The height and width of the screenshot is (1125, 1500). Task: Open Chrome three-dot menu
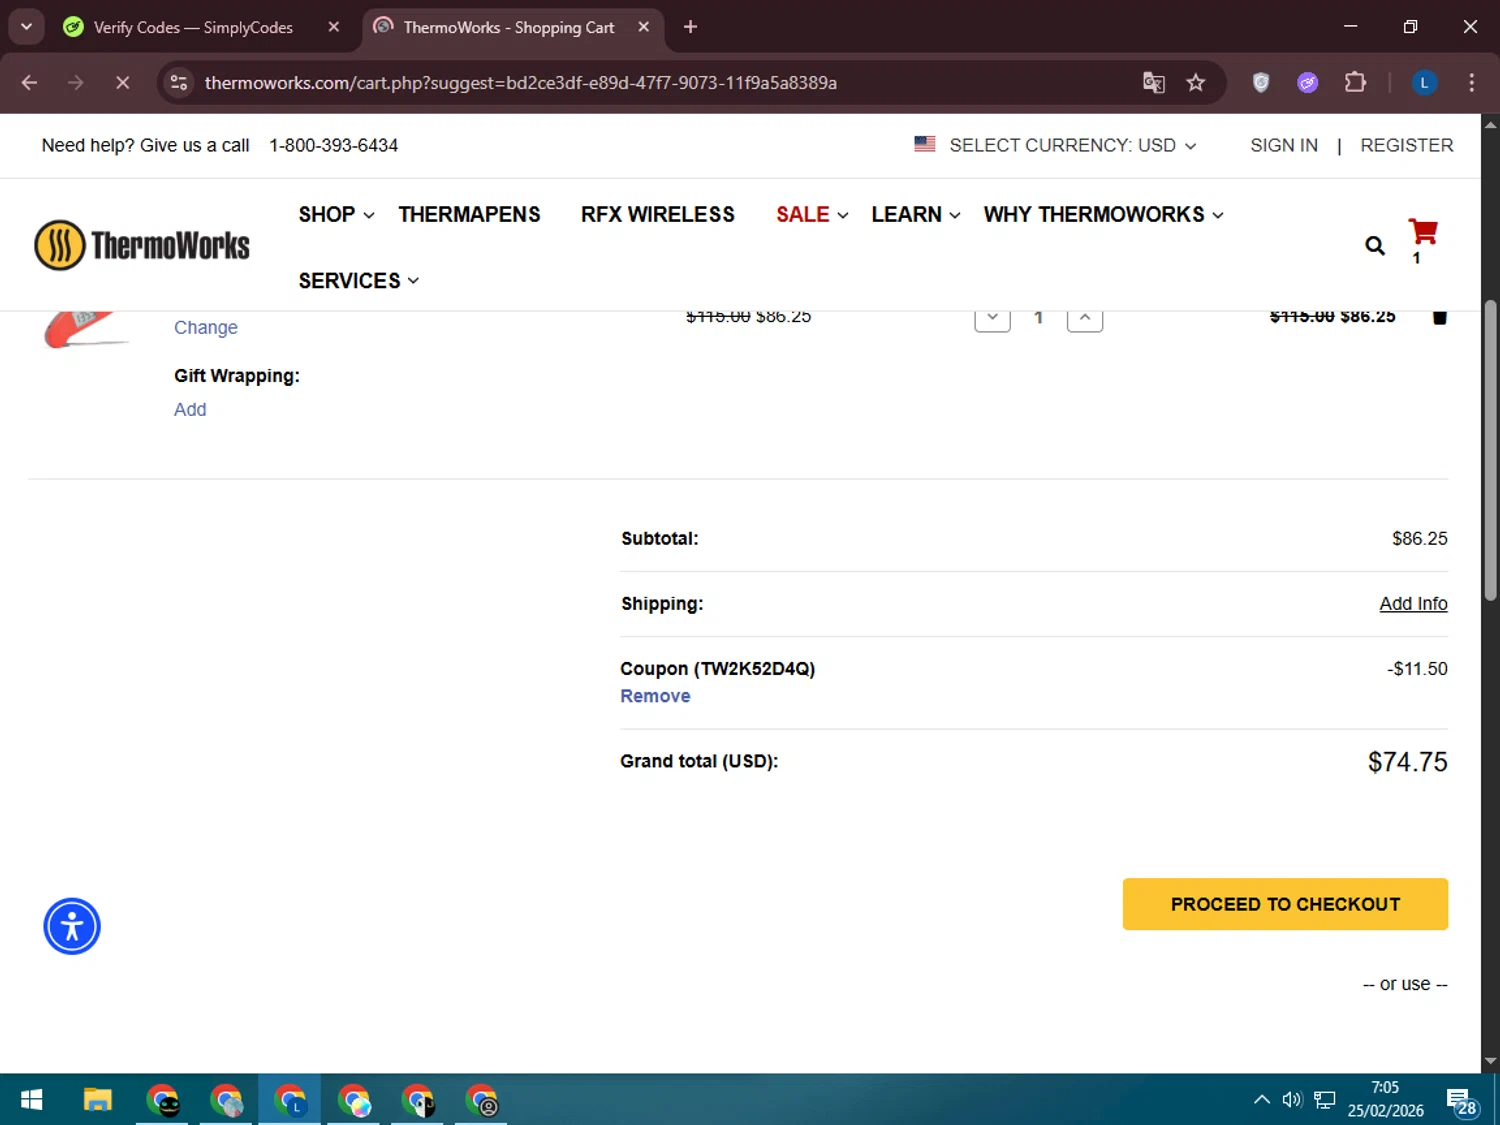(x=1471, y=83)
